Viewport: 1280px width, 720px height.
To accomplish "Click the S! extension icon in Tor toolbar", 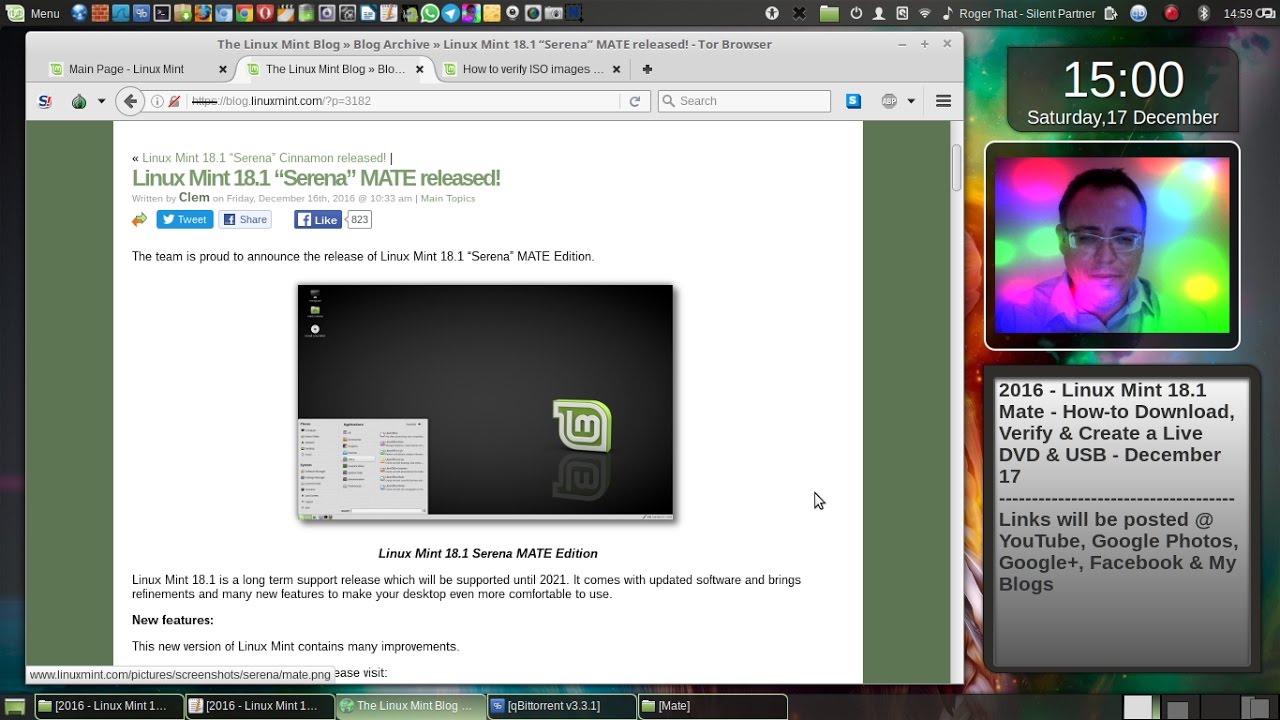I will (45, 101).
